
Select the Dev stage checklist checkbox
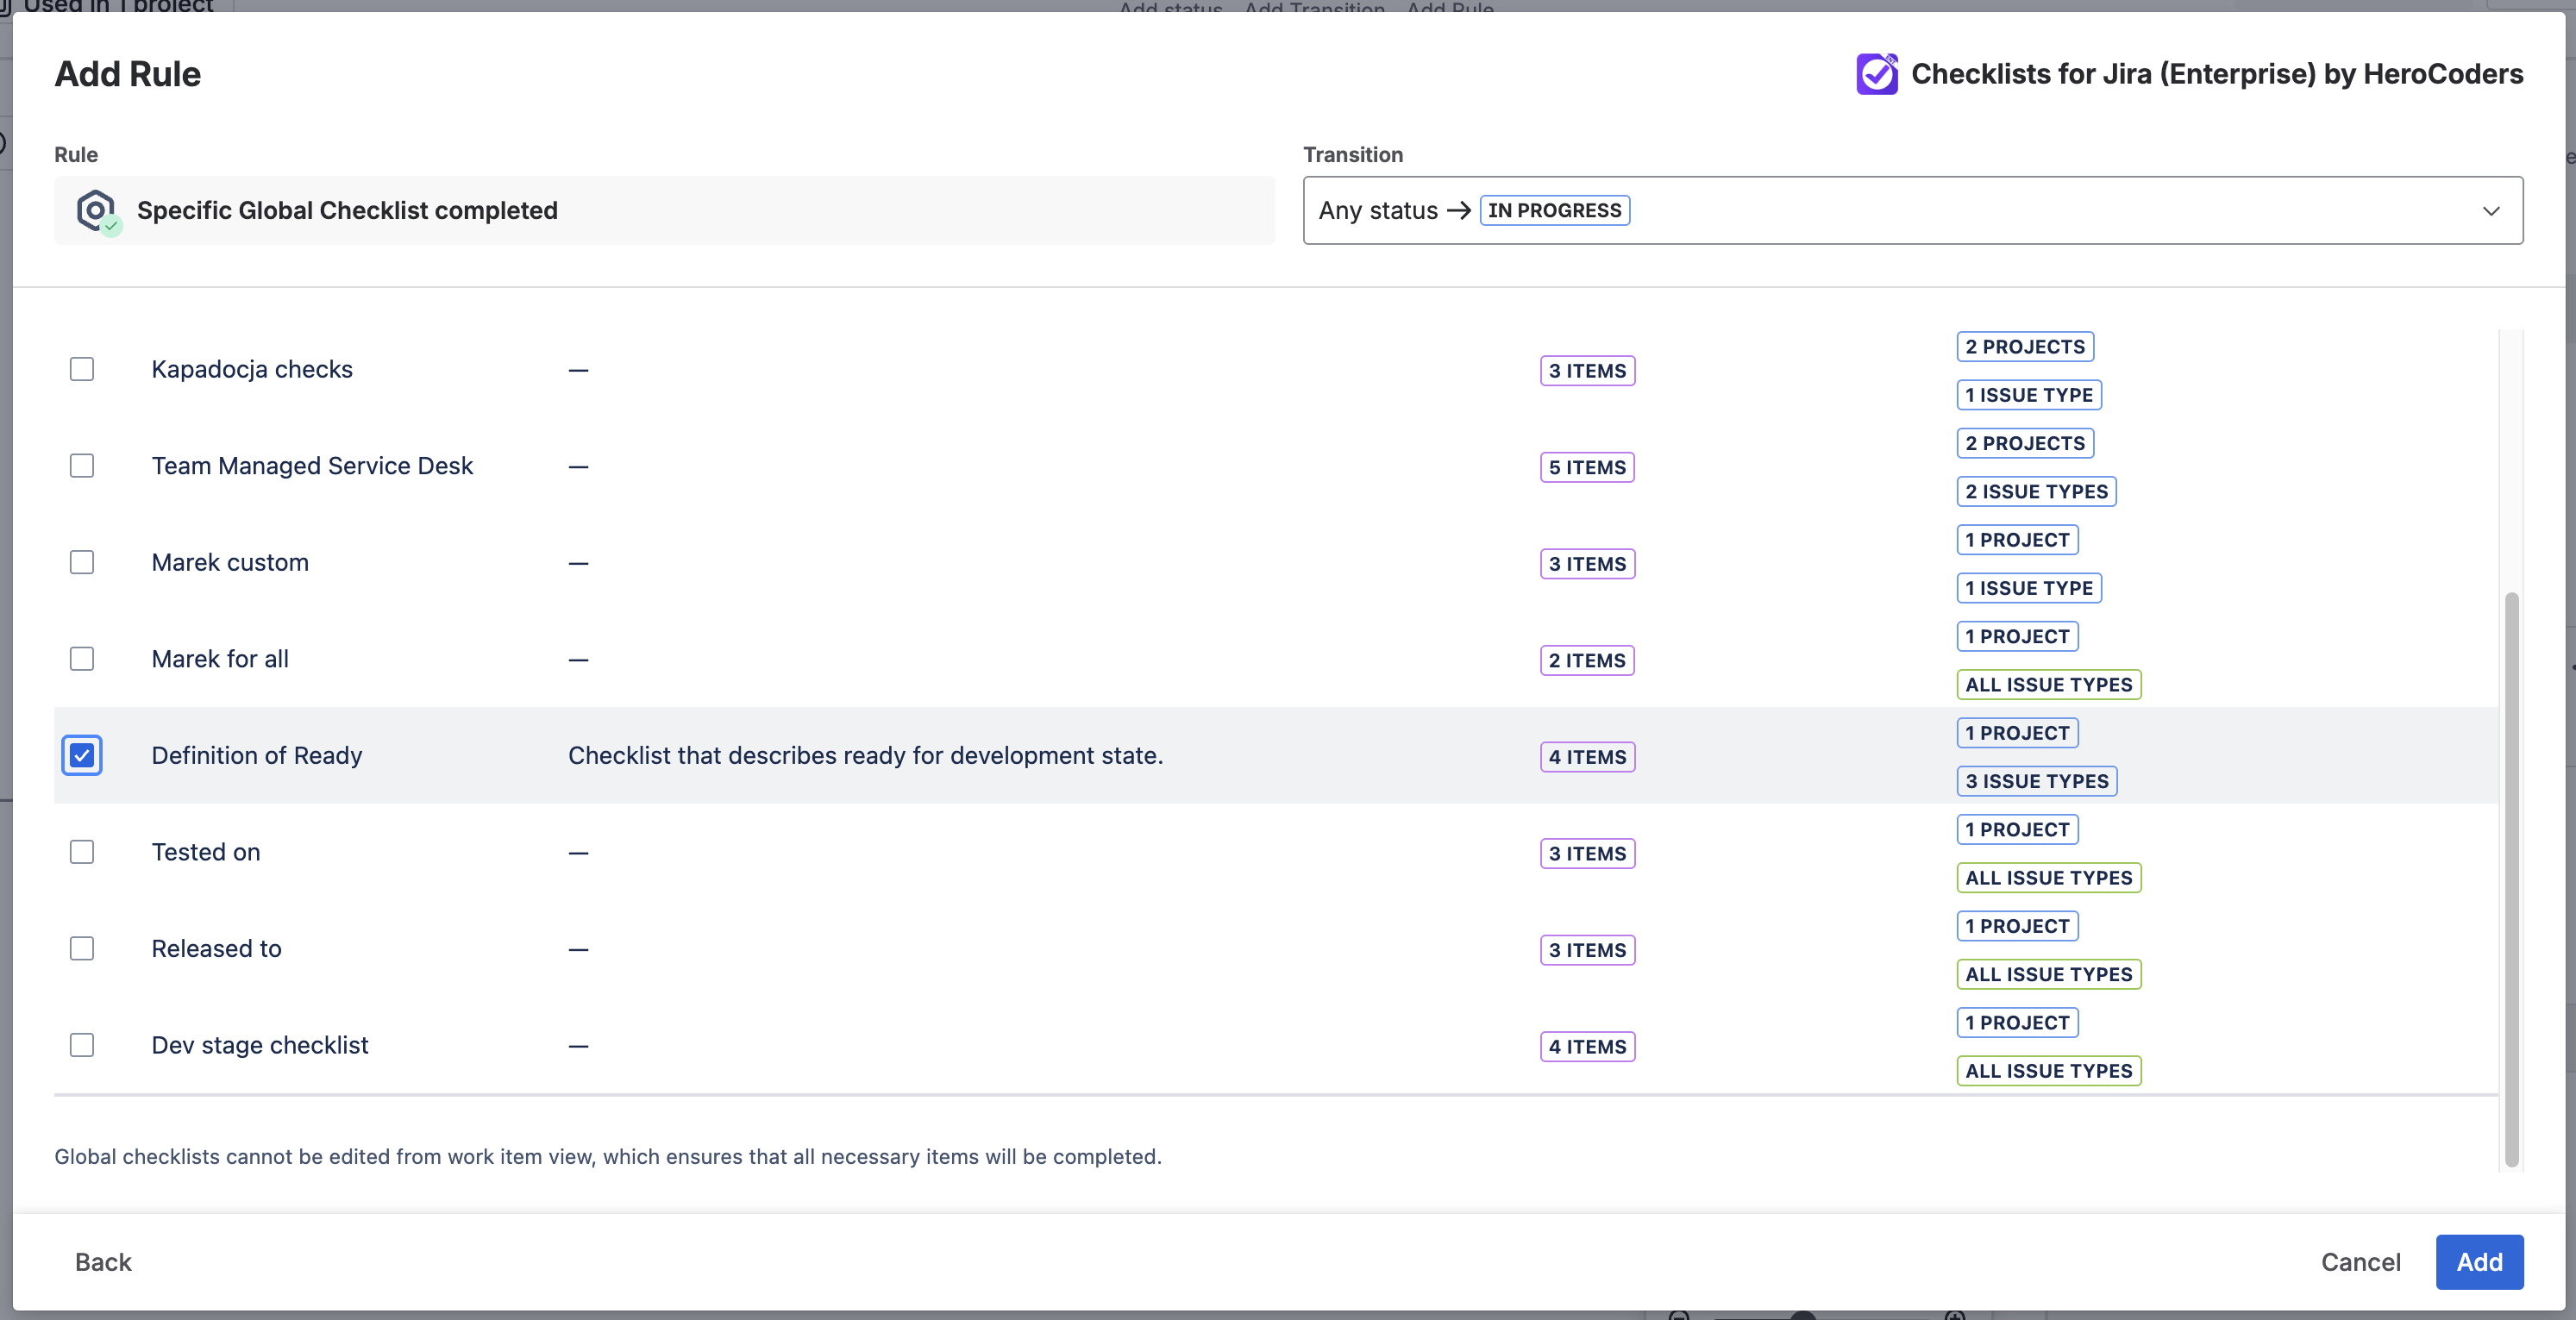(82, 1046)
